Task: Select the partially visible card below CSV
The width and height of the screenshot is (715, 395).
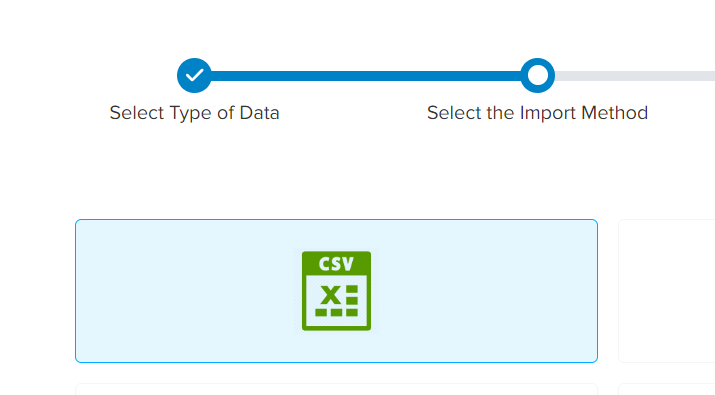Action: coord(337,389)
